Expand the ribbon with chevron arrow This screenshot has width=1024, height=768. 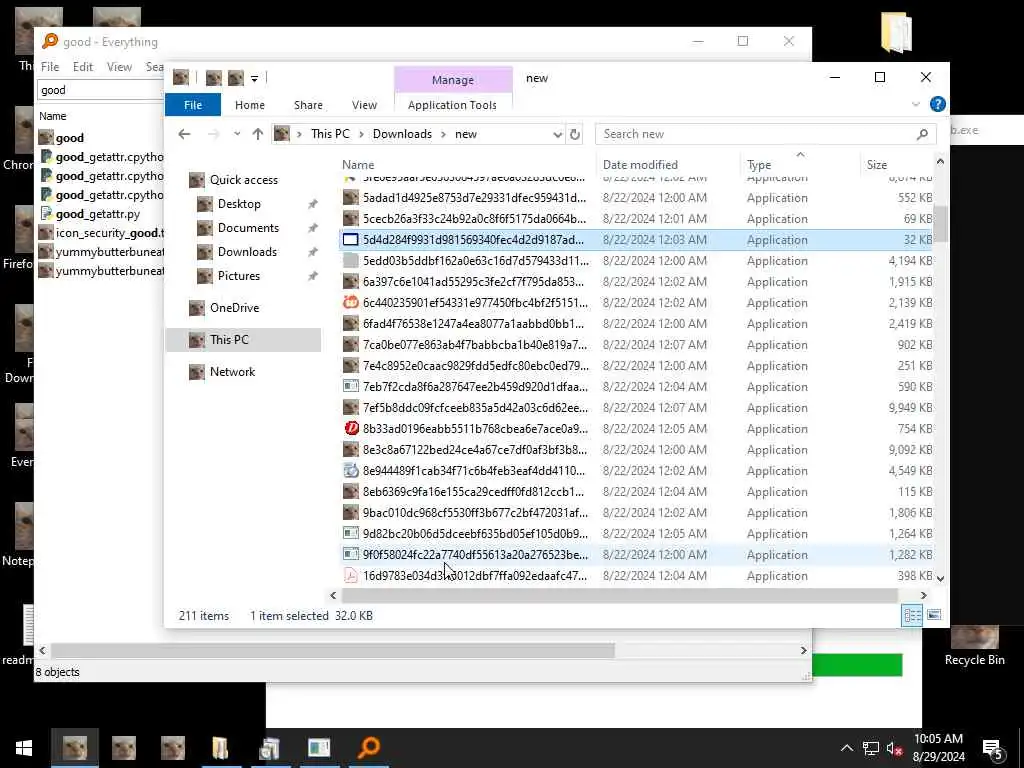[916, 104]
